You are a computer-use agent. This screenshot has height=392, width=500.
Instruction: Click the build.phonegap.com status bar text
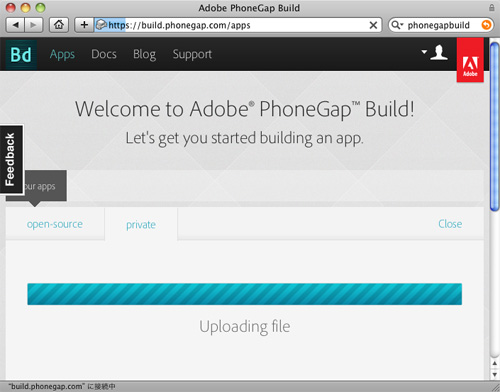click(x=62, y=386)
